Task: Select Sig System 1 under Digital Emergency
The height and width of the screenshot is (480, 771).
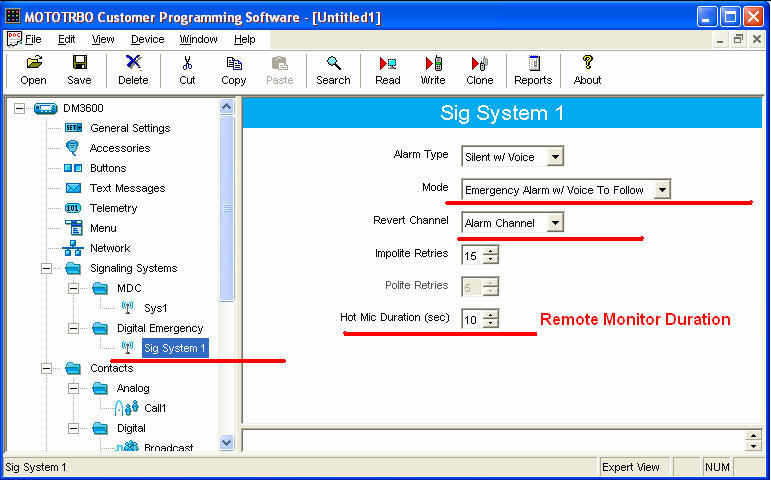Action: 175,348
